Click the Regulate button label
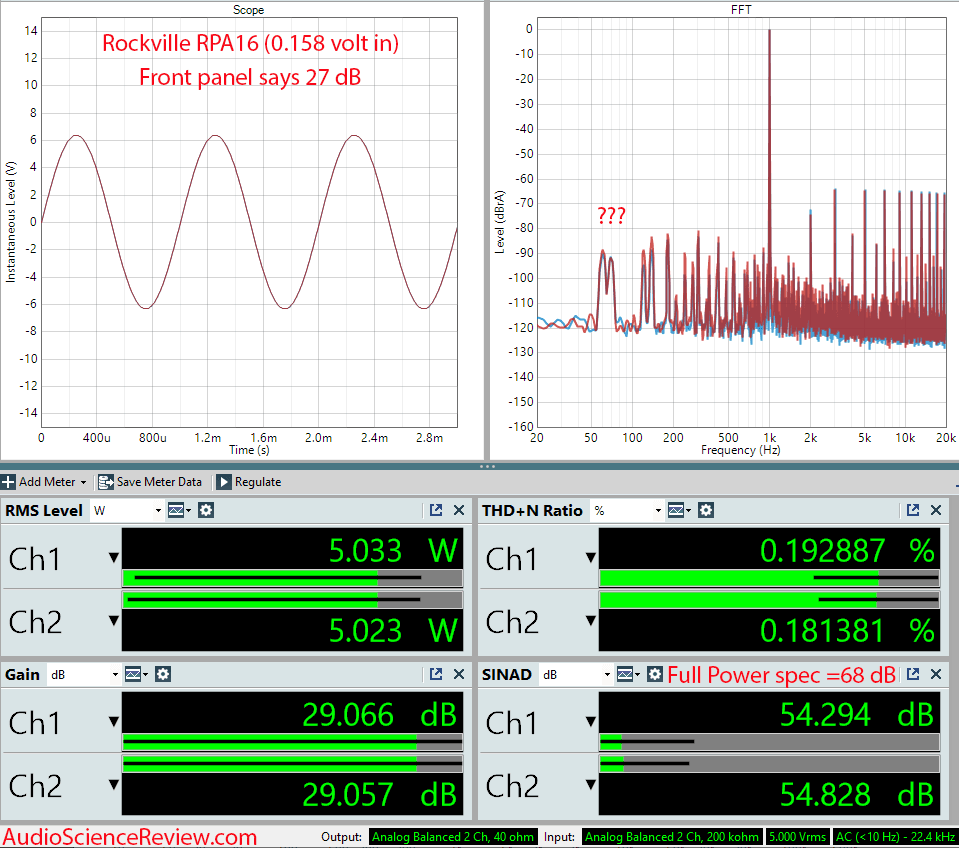Viewport: 959px width, 848px height. 257,482
